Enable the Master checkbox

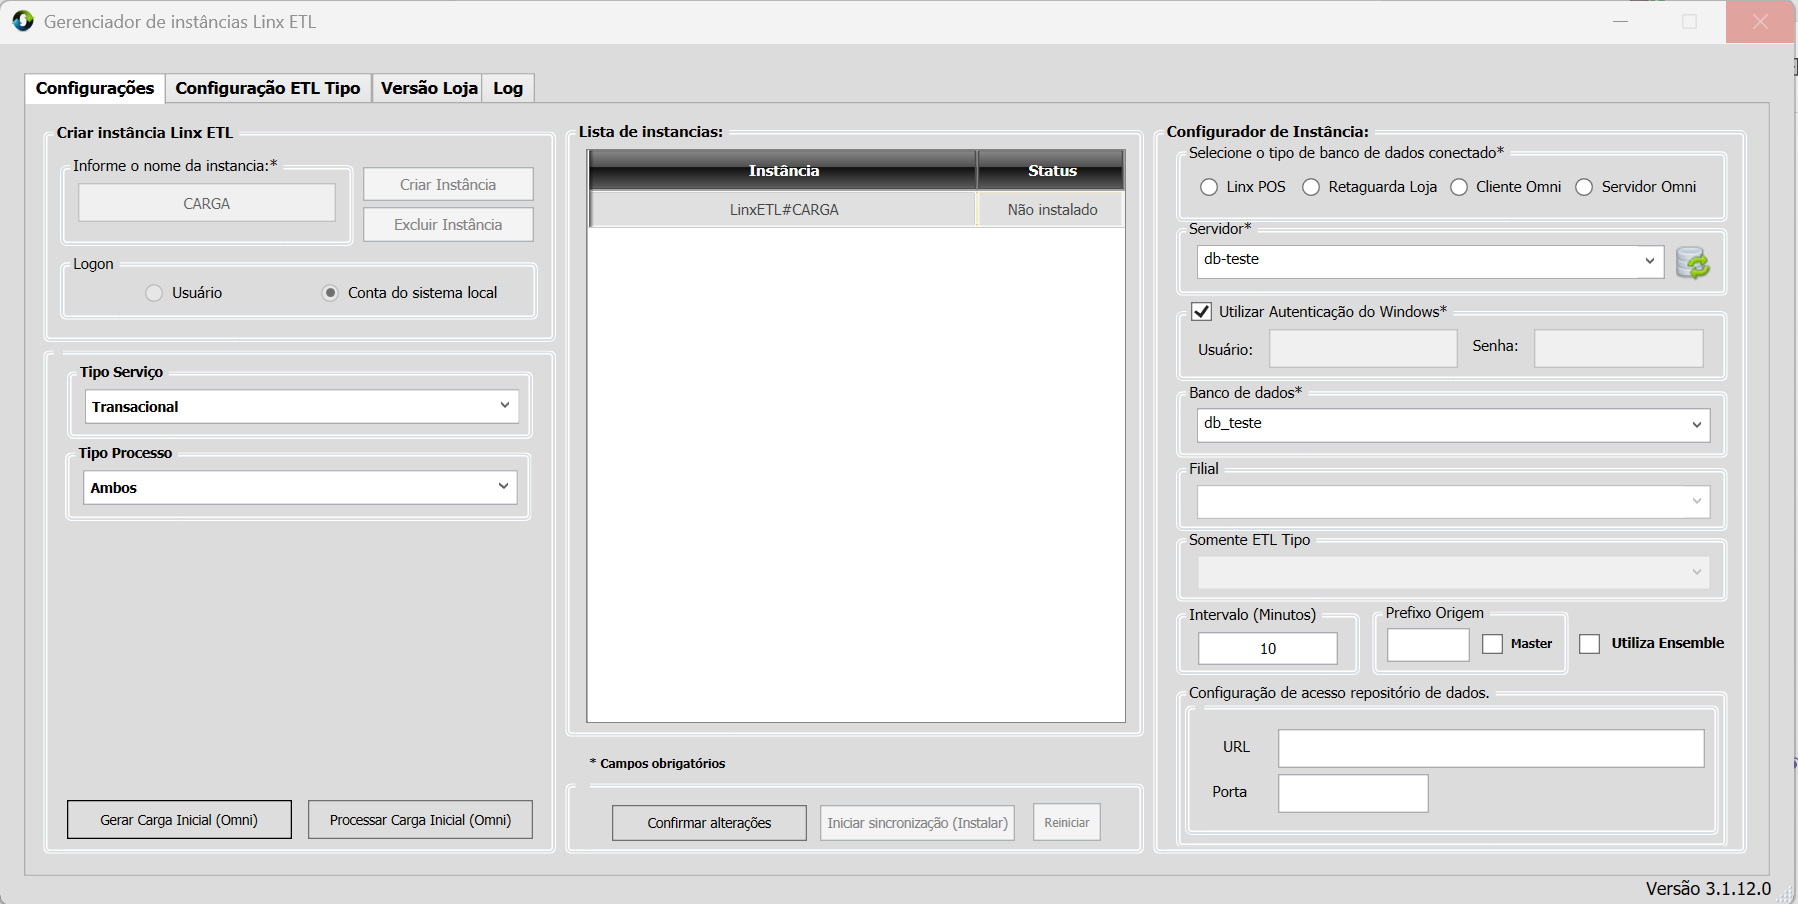(1492, 644)
